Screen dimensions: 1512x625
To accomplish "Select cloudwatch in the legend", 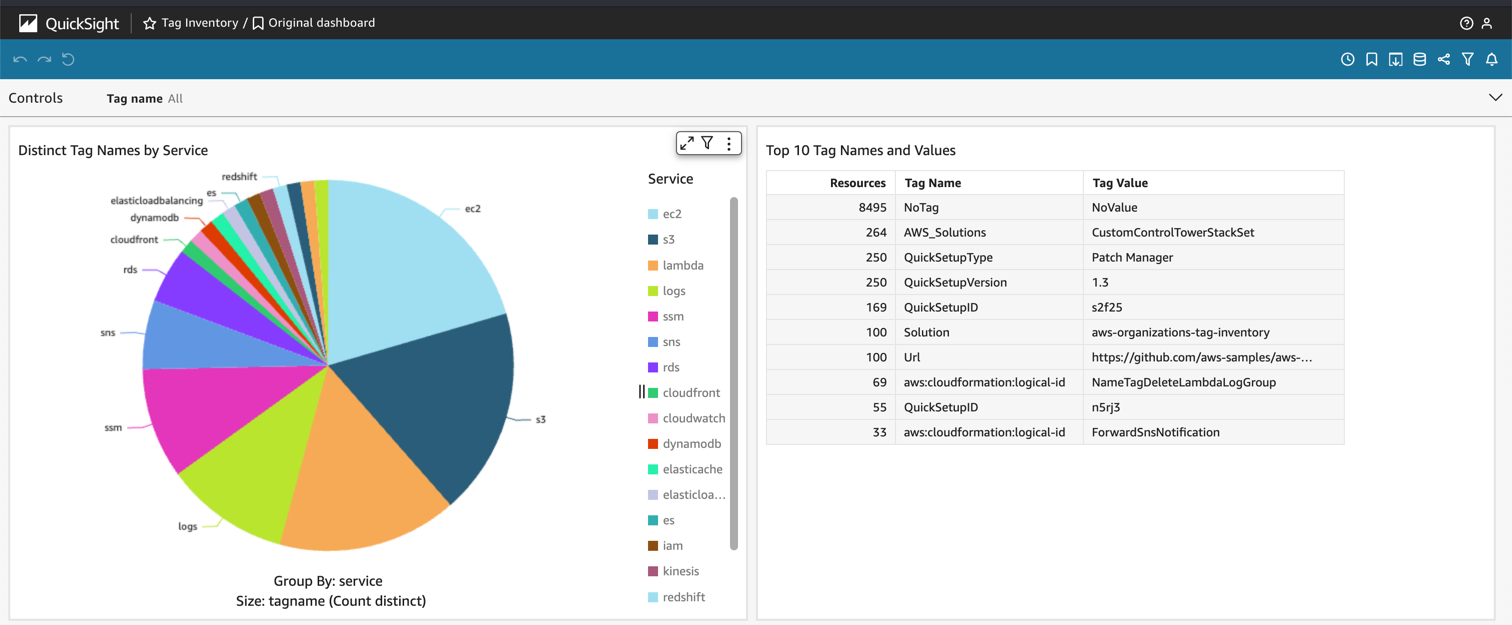I will [694, 418].
